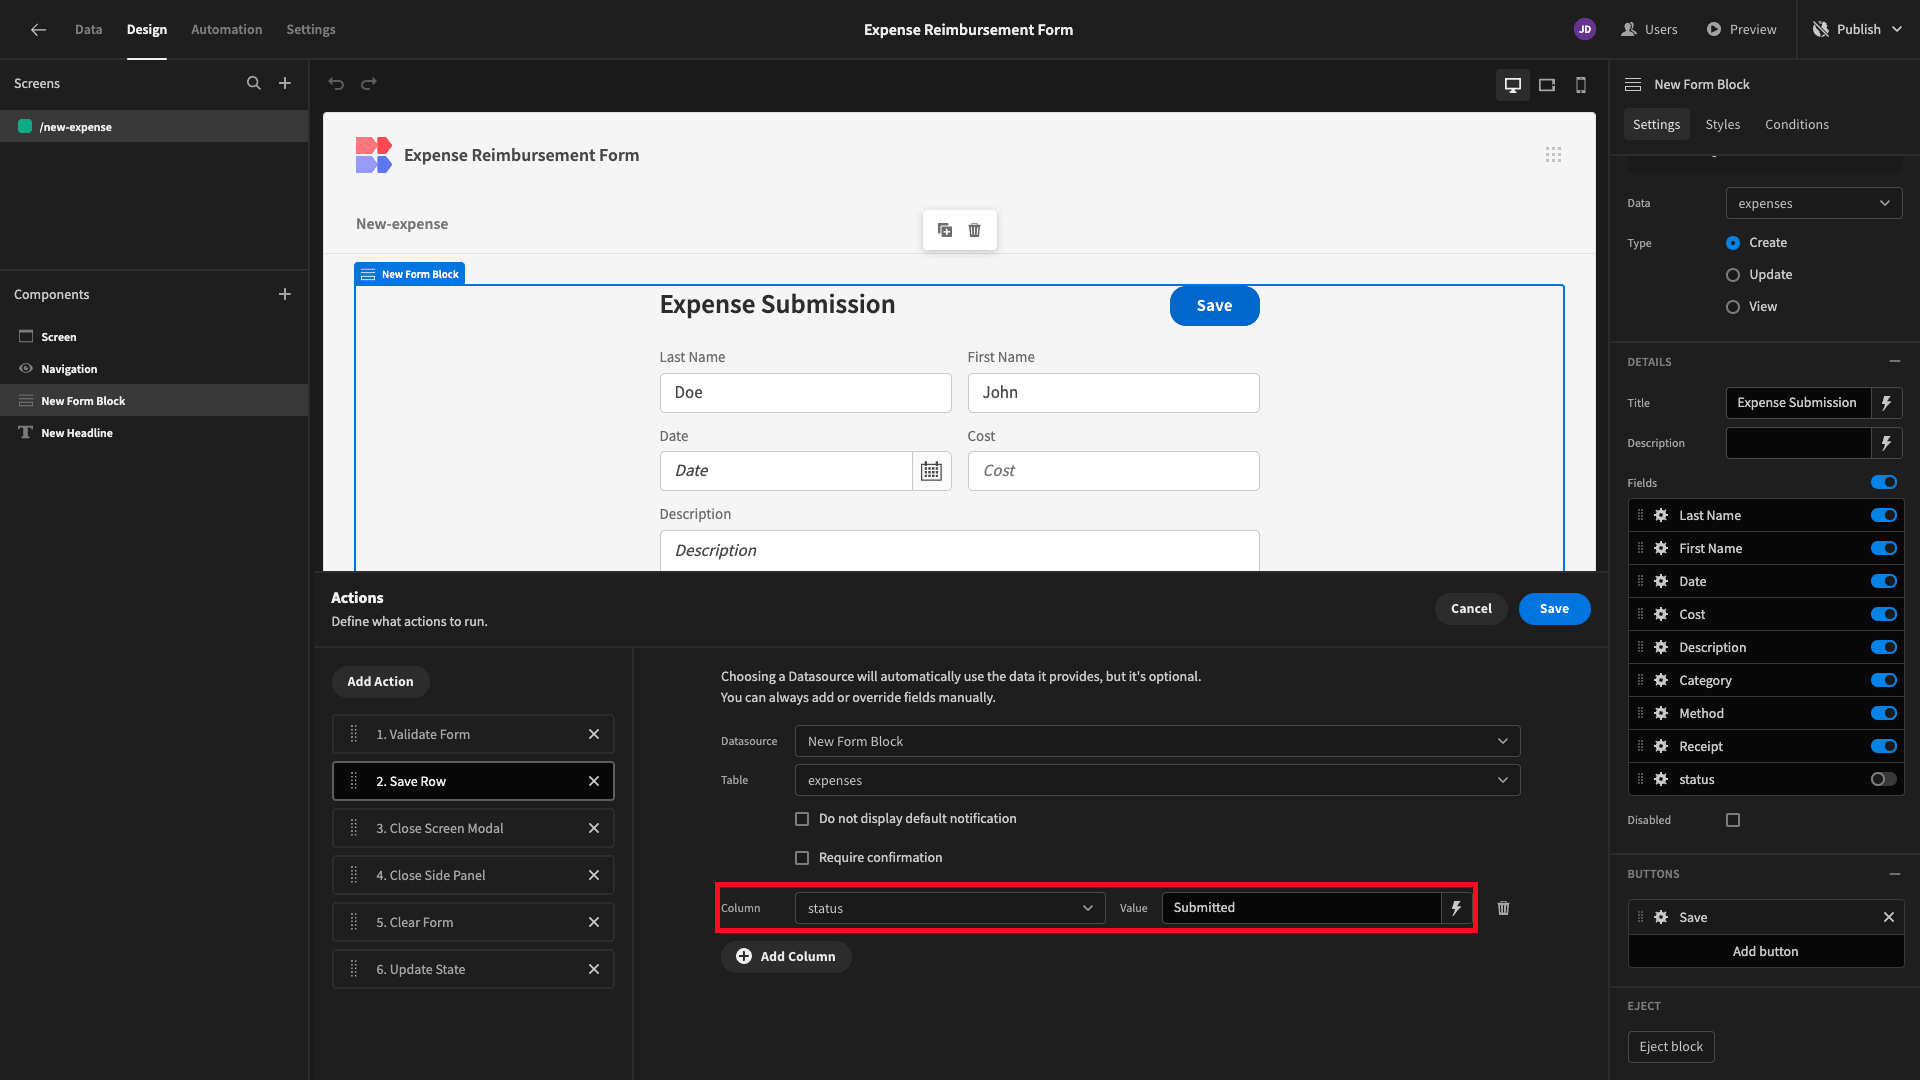The width and height of the screenshot is (1920, 1080).
Task: Add a component with plus icon
Action: point(285,294)
